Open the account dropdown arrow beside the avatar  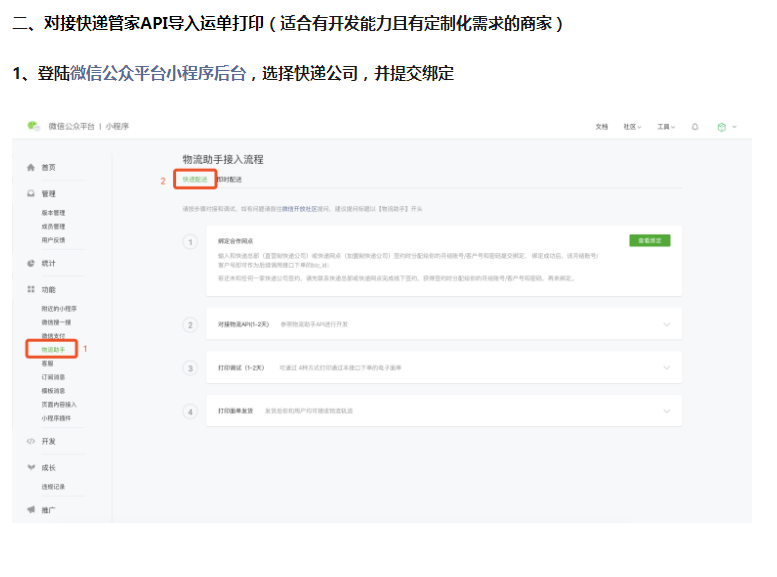(x=734, y=127)
